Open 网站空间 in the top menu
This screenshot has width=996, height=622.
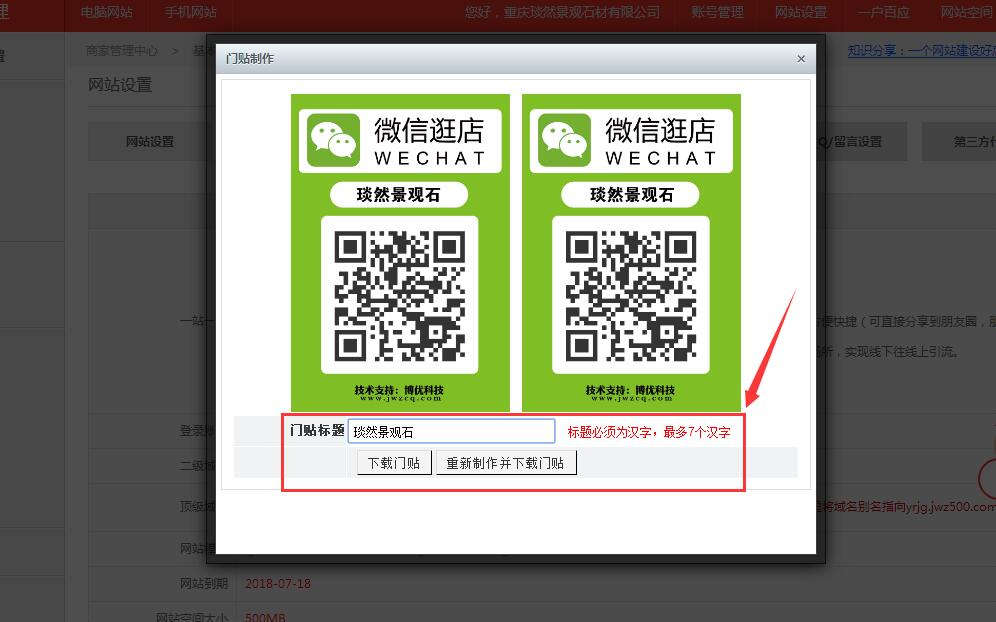pyautogui.click(x=967, y=12)
